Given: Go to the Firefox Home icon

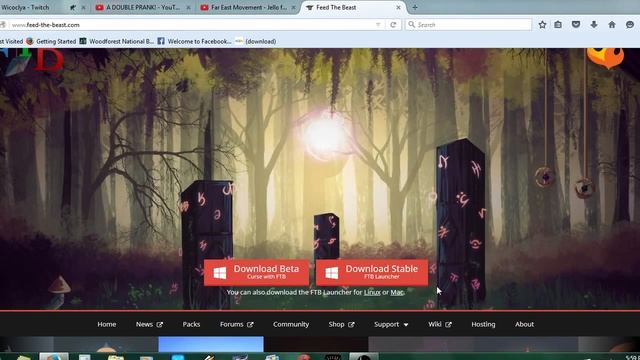Looking at the screenshot, I should pyautogui.click(x=612, y=25).
